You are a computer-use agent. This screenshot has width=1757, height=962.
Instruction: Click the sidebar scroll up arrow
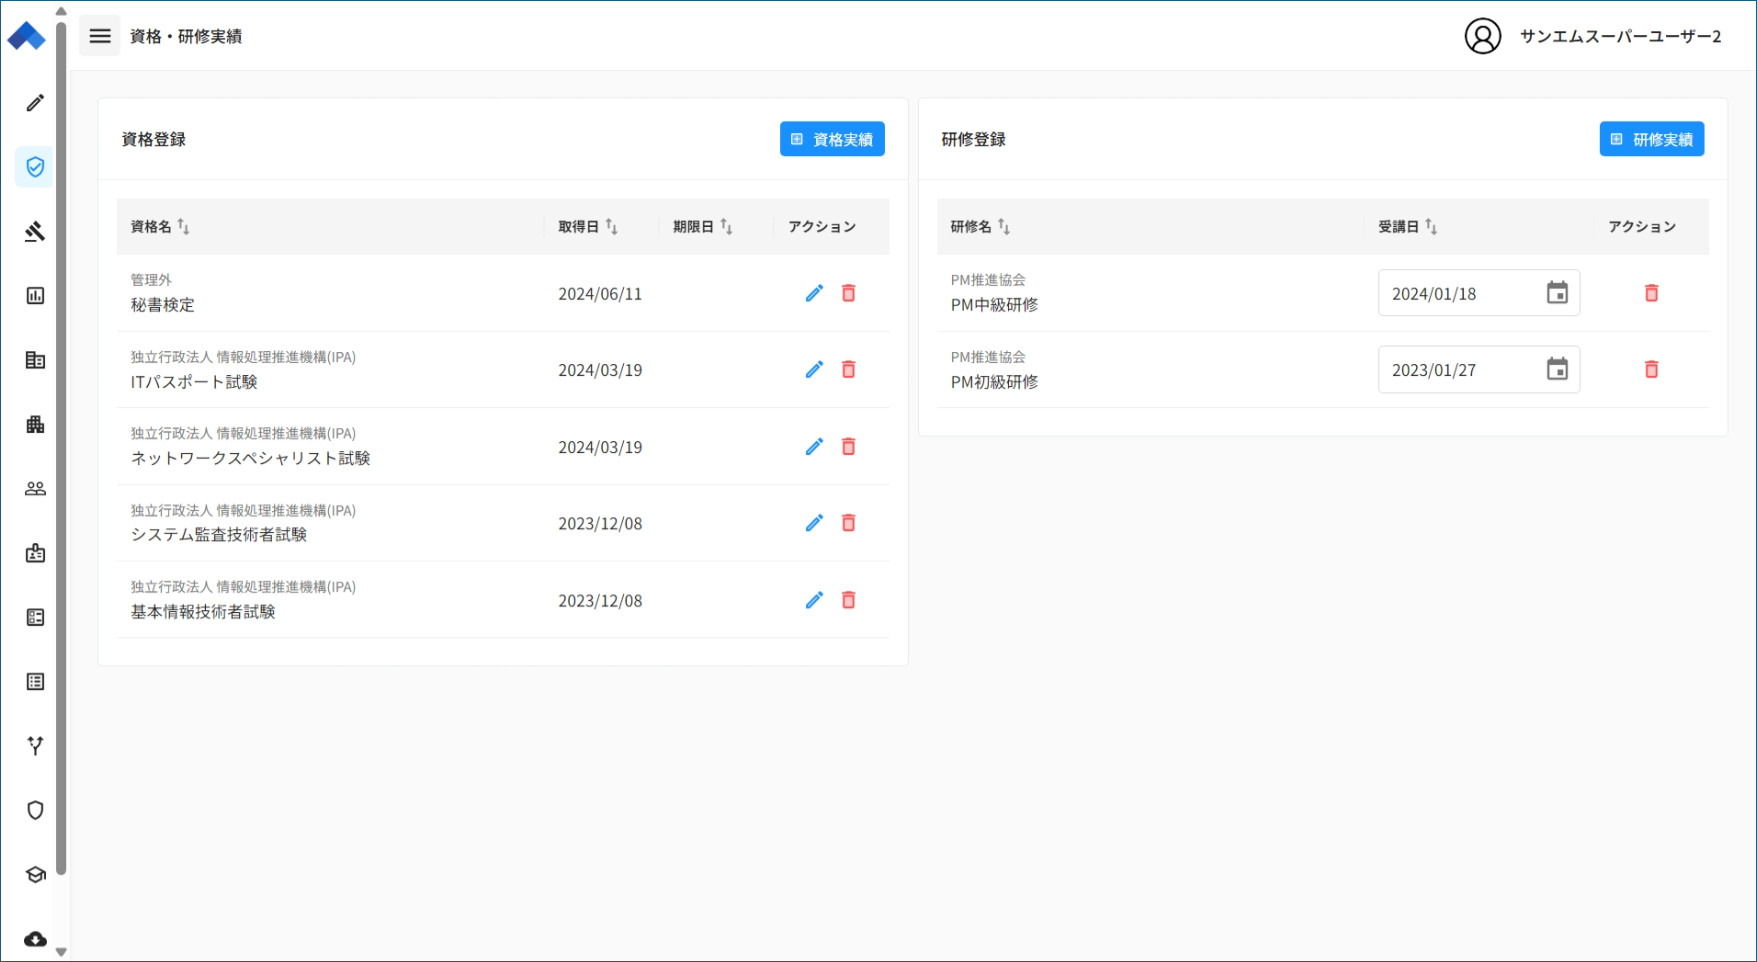(x=61, y=12)
